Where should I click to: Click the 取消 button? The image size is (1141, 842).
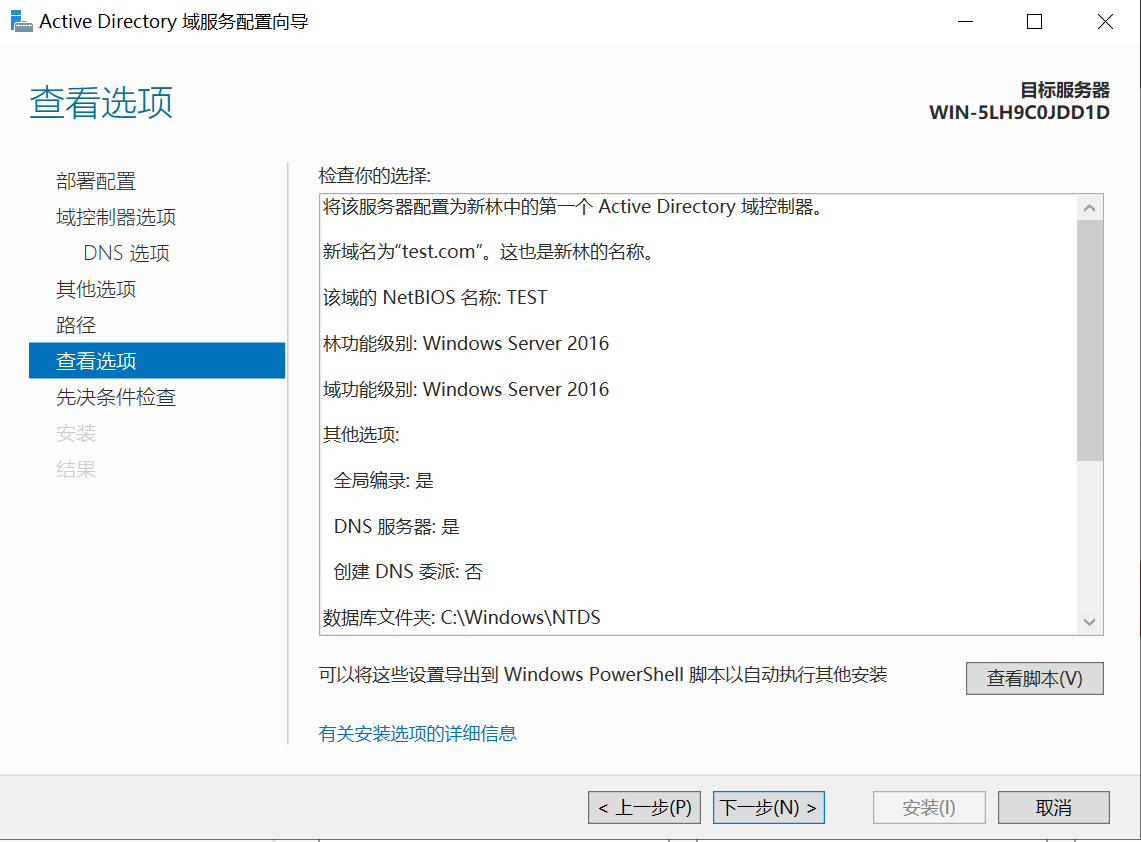click(x=1053, y=807)
